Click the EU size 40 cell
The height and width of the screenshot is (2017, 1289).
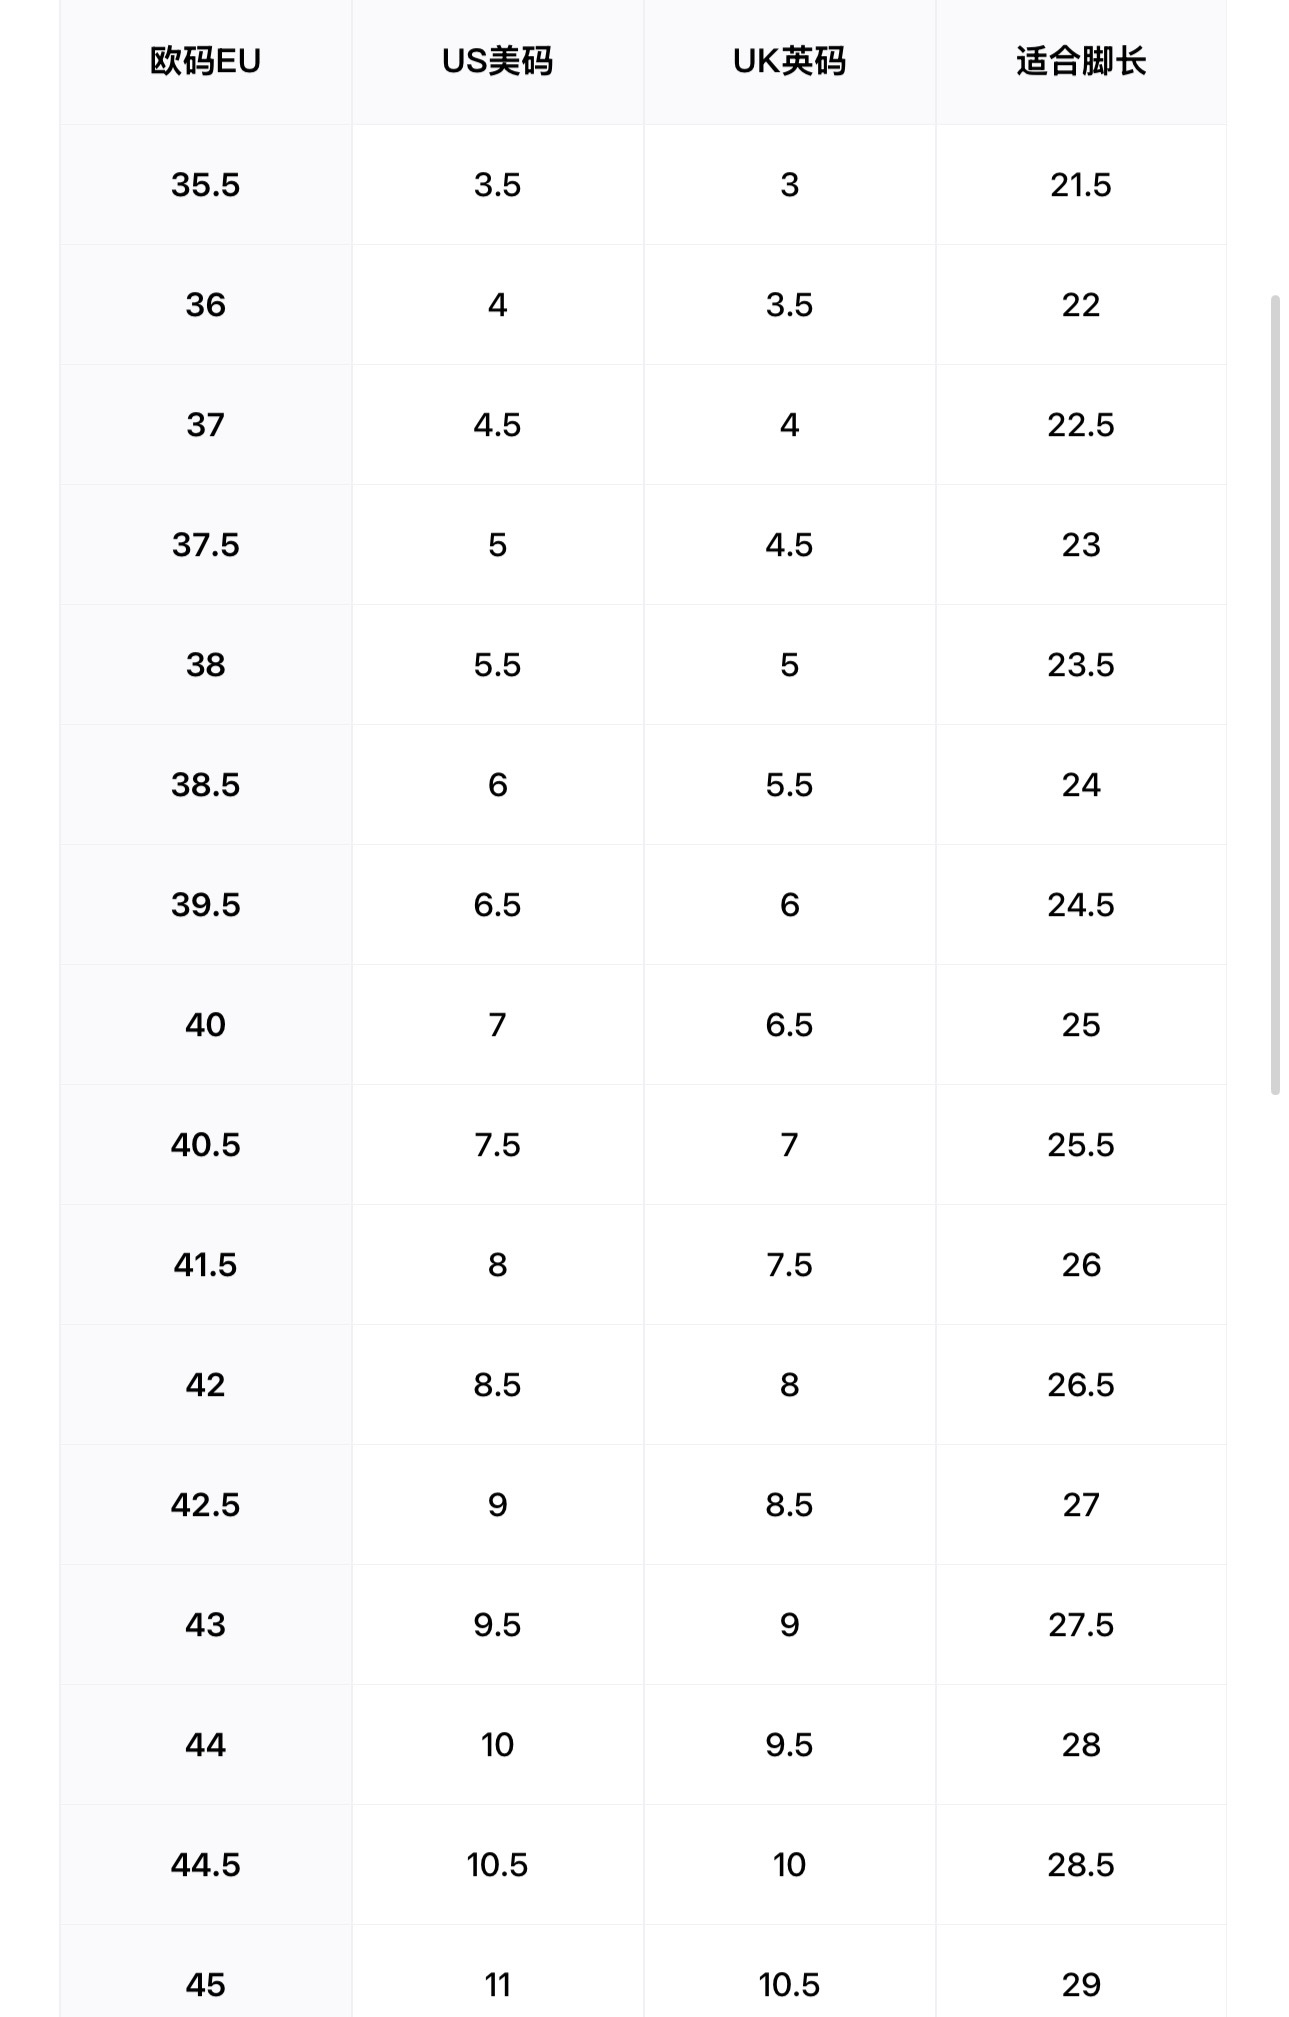pyautogui.click(x=205, y=1025)
